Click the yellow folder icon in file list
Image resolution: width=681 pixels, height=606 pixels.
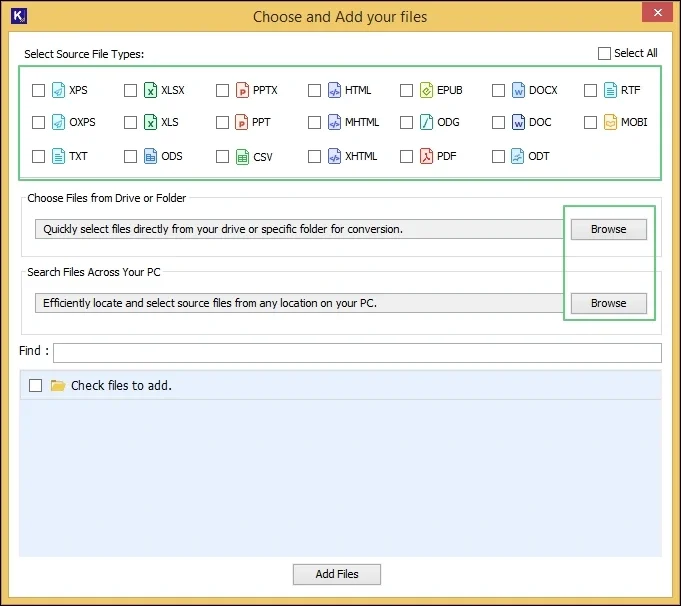click(x=58, y=385)
